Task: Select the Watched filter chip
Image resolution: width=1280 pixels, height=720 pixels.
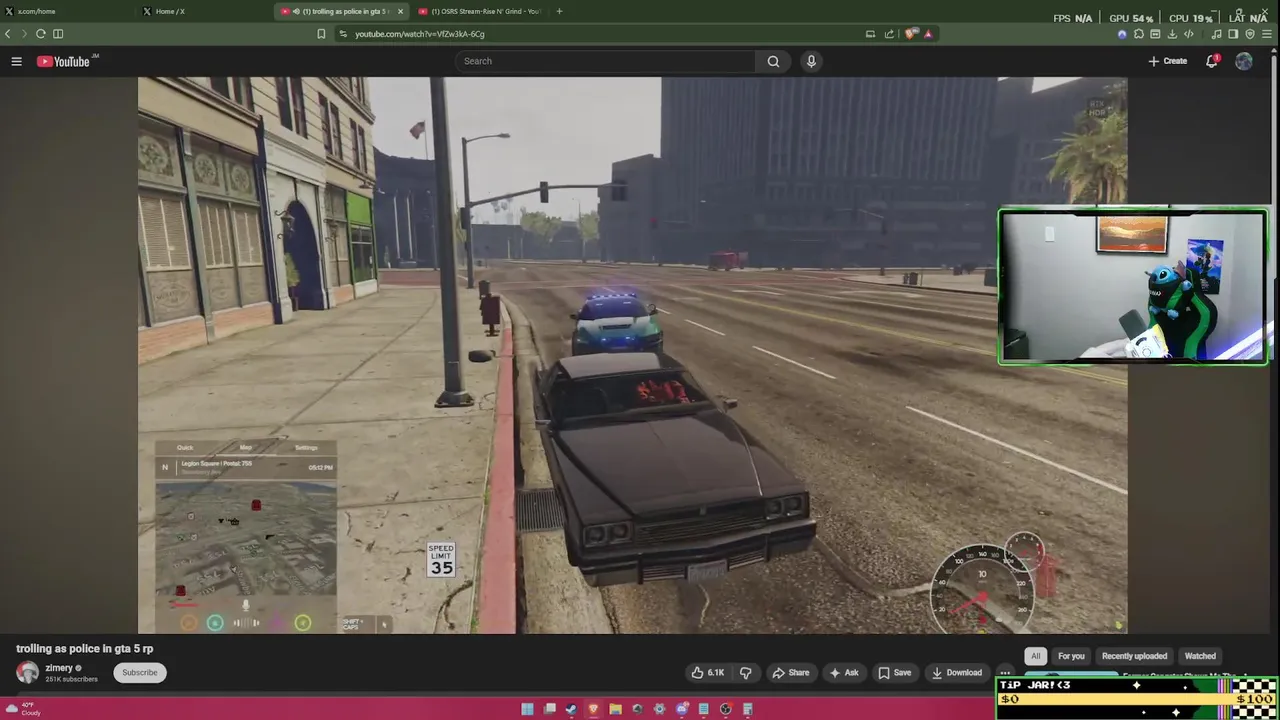Action: [x=1200, y=656]
